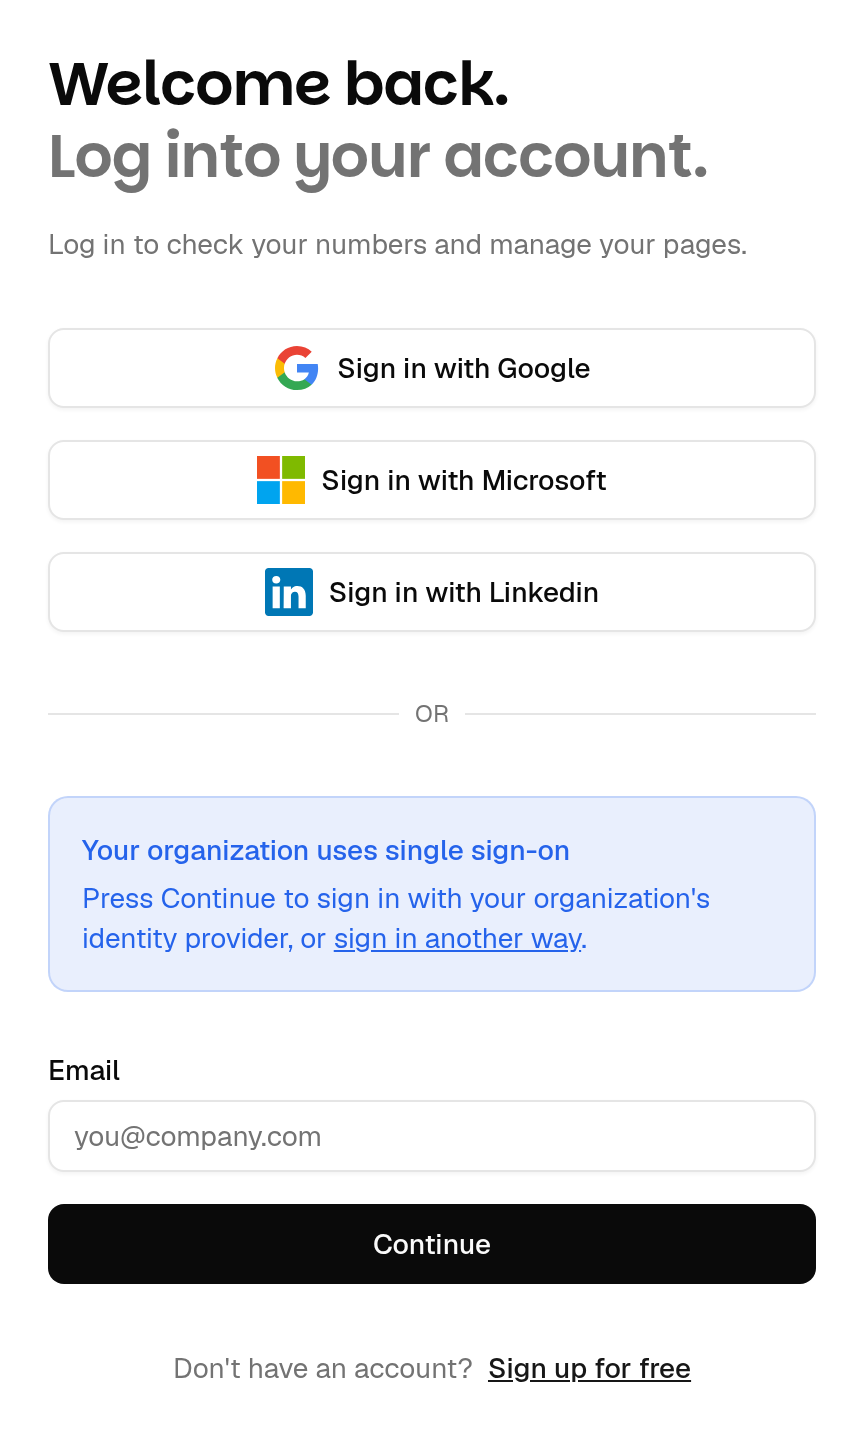
Task: Choose the Sign in with Google text
Action: 464,368
